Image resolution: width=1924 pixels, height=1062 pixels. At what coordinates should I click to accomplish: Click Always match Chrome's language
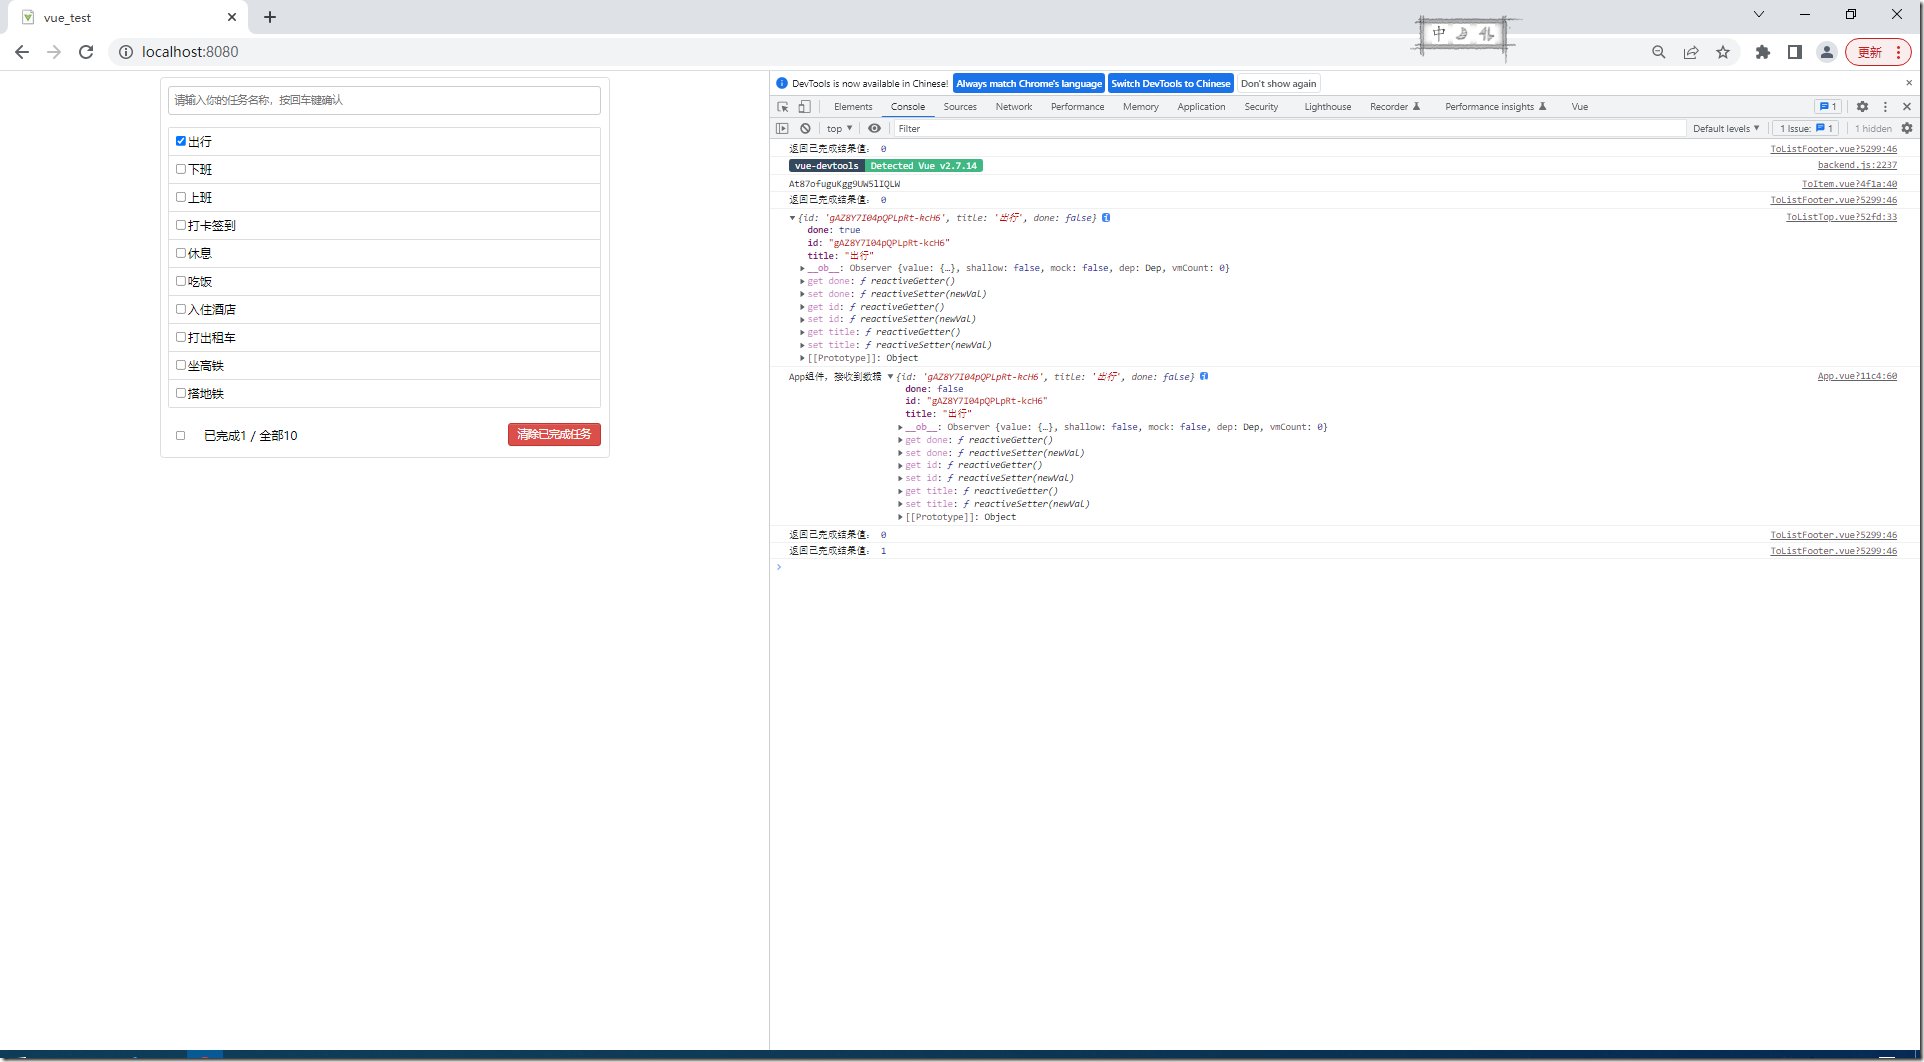tap(1029, 84)
